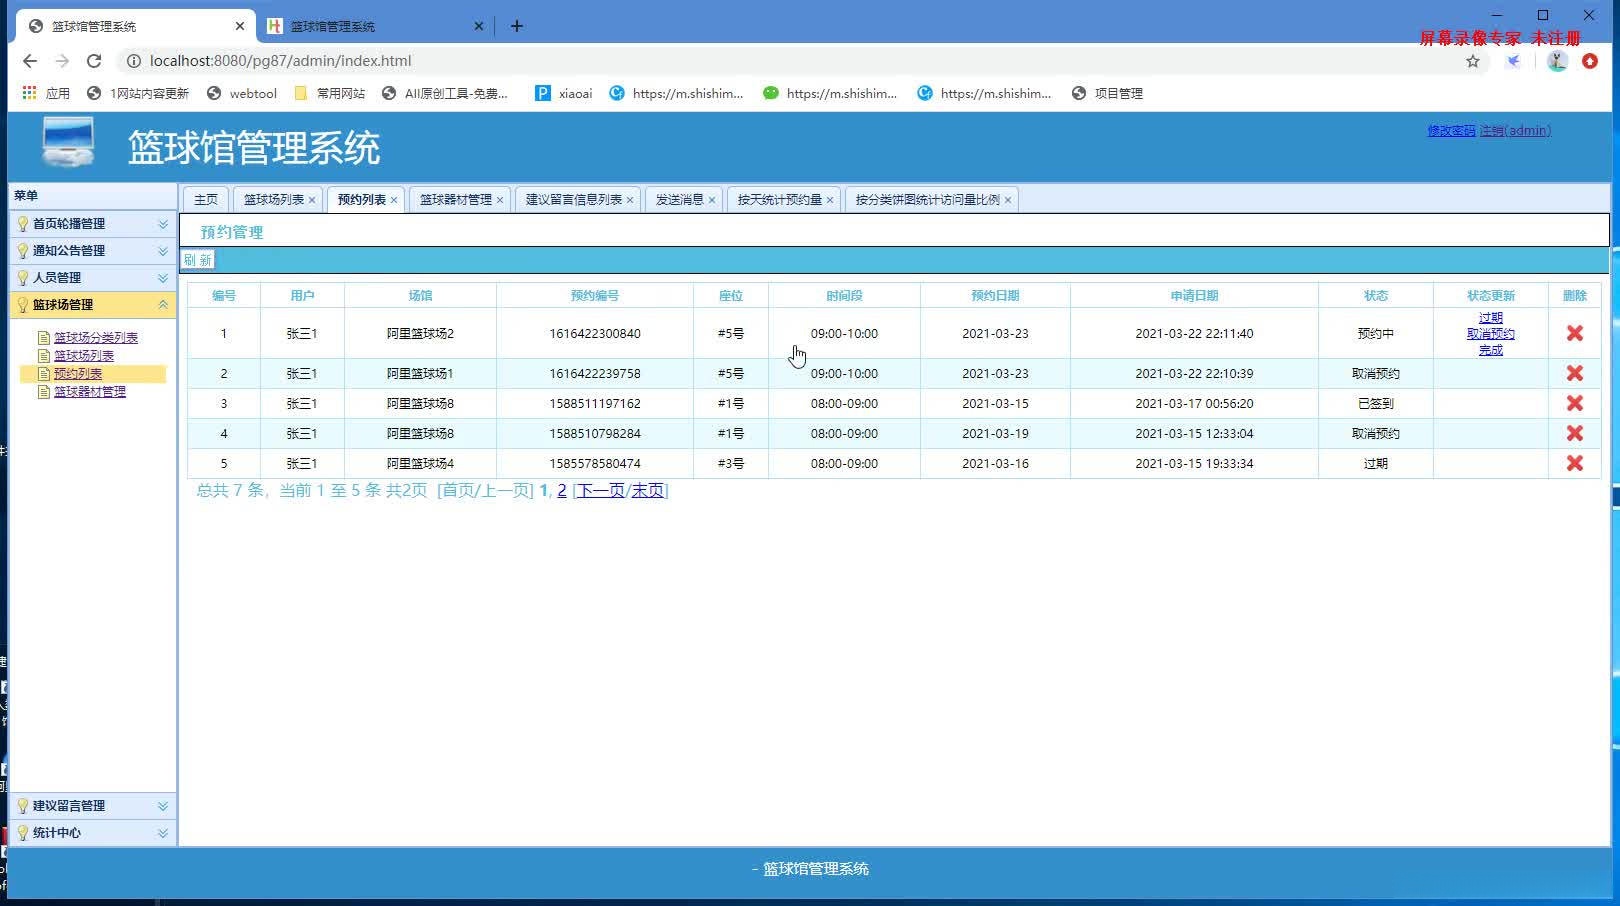Click the lightbulb icon next to 首页轮播管理
The height and width of the screenshot is (906, 1620).
[x=21, y=223]
